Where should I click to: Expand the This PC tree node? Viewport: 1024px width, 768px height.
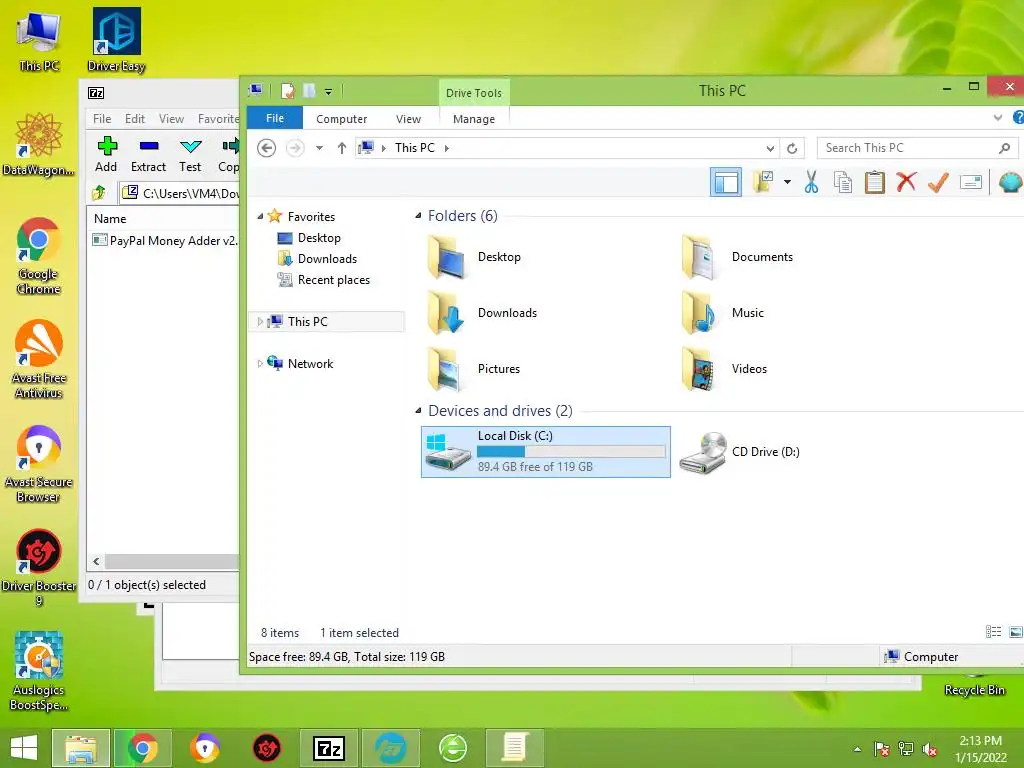tap(260, 321)
